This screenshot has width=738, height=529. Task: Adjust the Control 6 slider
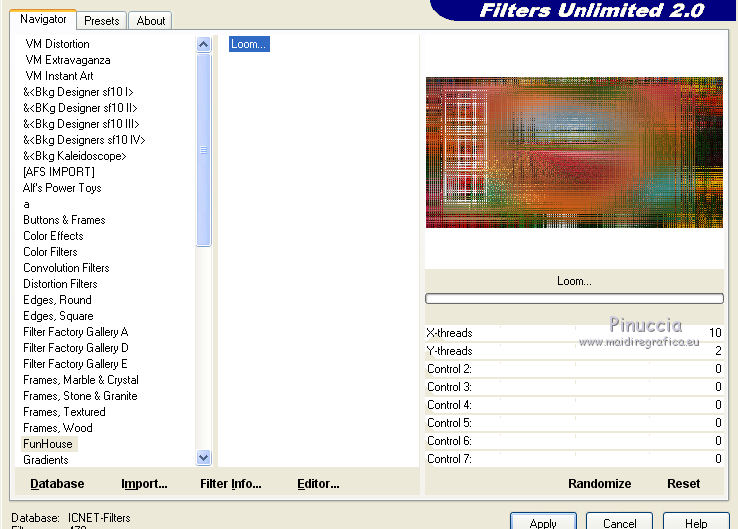[574, 441]
